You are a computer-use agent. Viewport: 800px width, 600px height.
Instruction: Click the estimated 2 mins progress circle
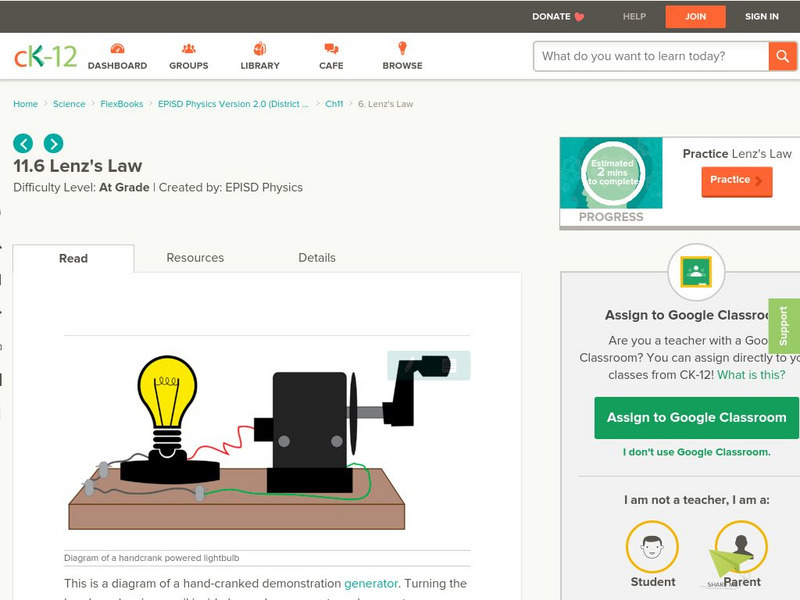[x=612, y=172]
